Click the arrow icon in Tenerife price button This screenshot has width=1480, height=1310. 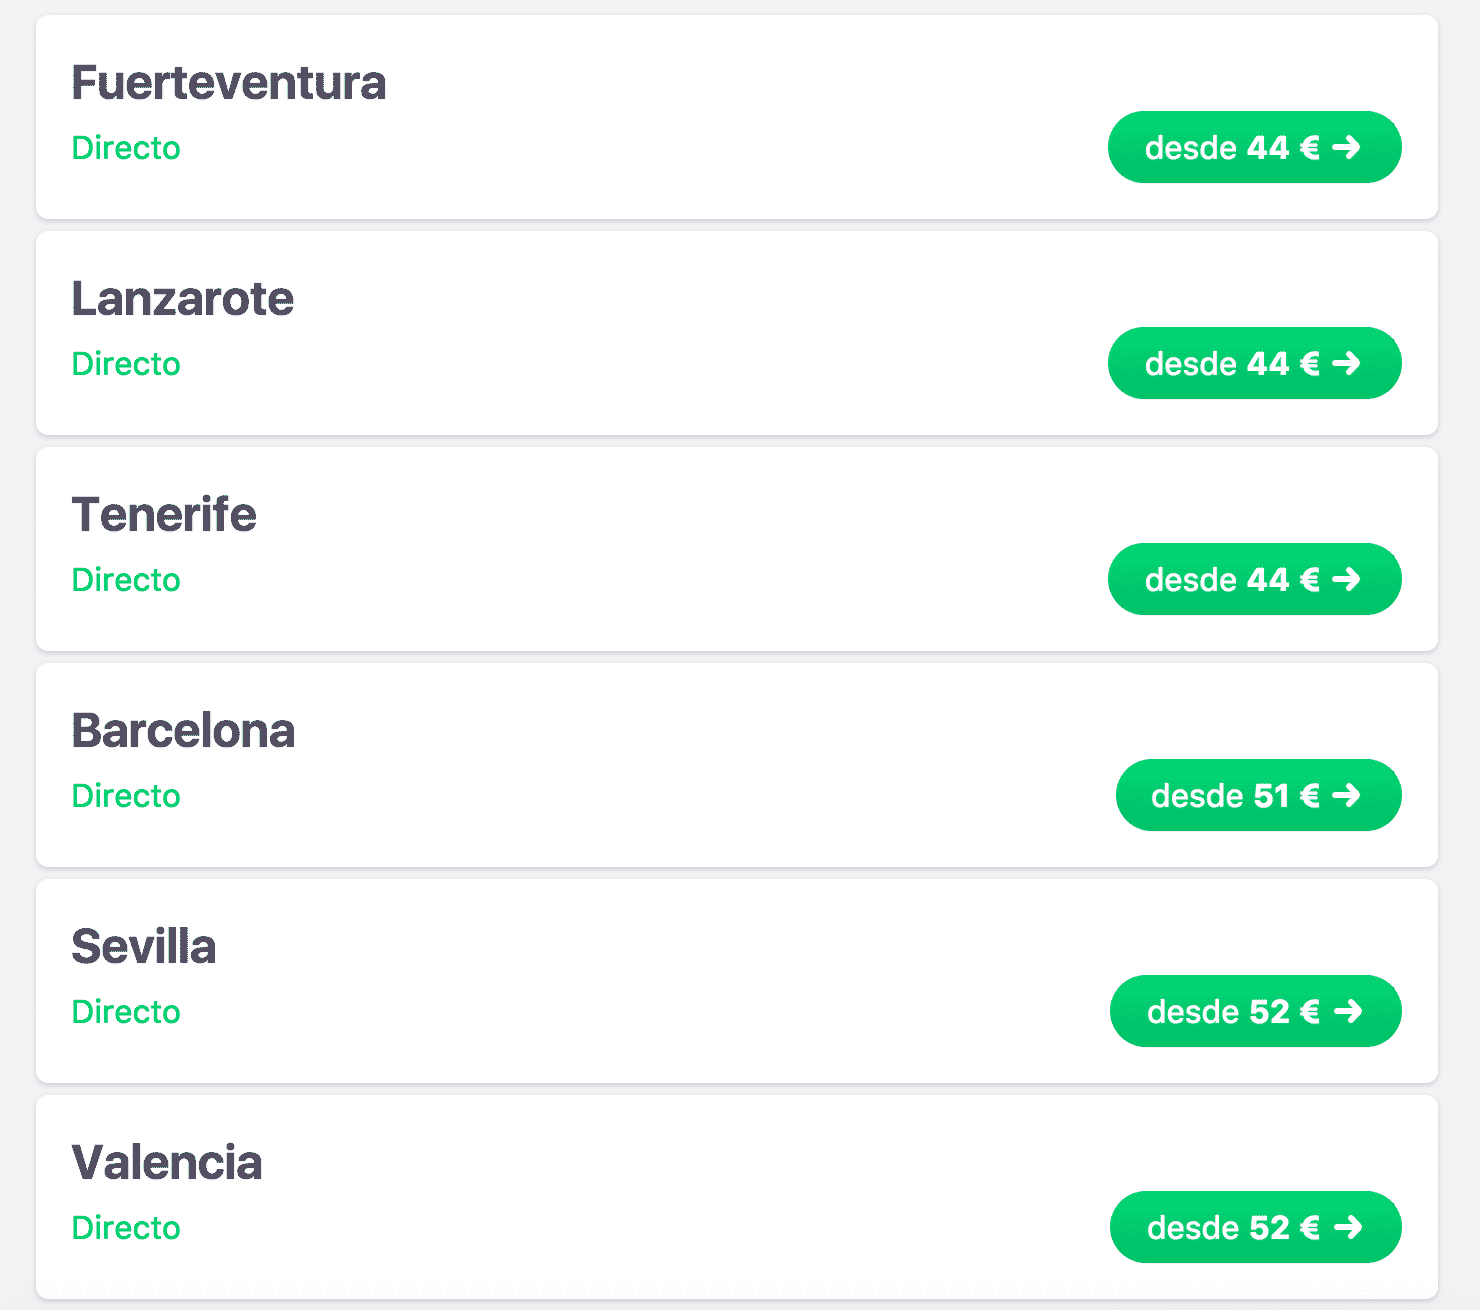point(1346,580)
